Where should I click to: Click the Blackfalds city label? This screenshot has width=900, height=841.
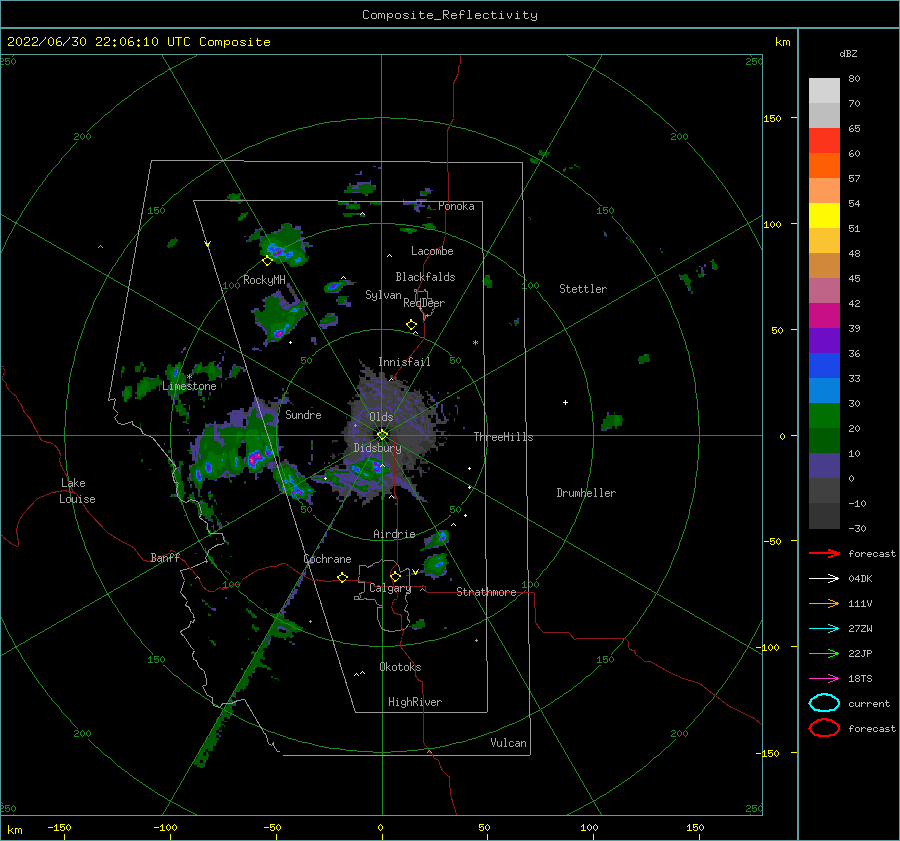(x=425, y=277)
